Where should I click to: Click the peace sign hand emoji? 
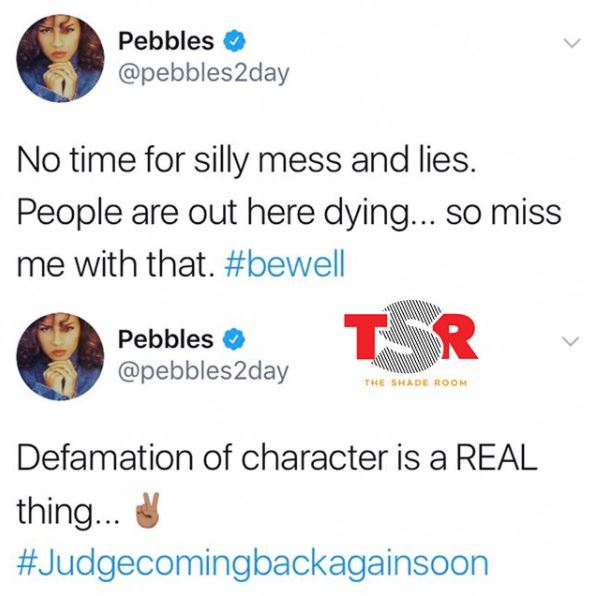click(x=146, y=510)
